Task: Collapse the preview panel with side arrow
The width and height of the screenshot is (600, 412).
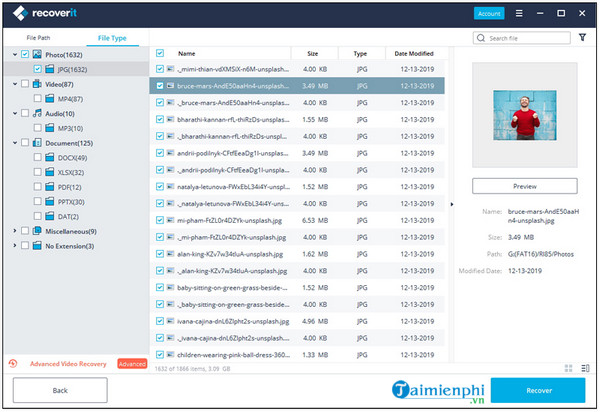Action: pyautogui.click(x=451, y=205)
